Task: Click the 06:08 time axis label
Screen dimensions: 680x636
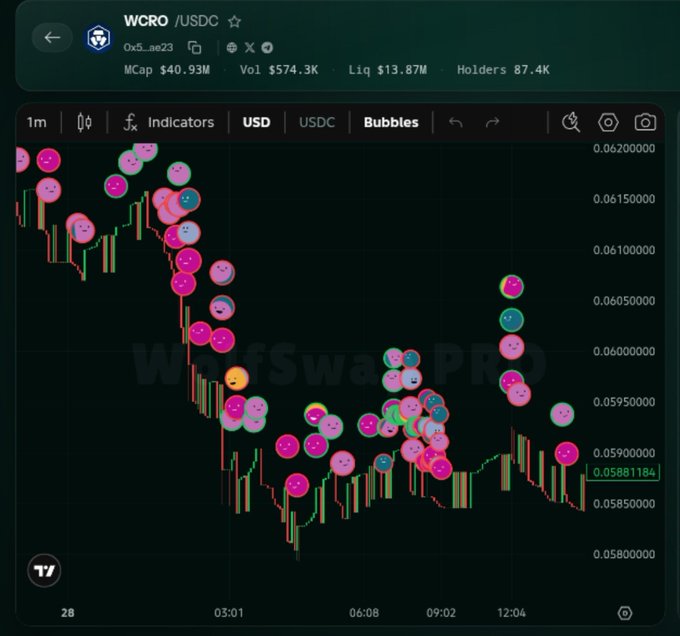Action: [x=364, y=613]
